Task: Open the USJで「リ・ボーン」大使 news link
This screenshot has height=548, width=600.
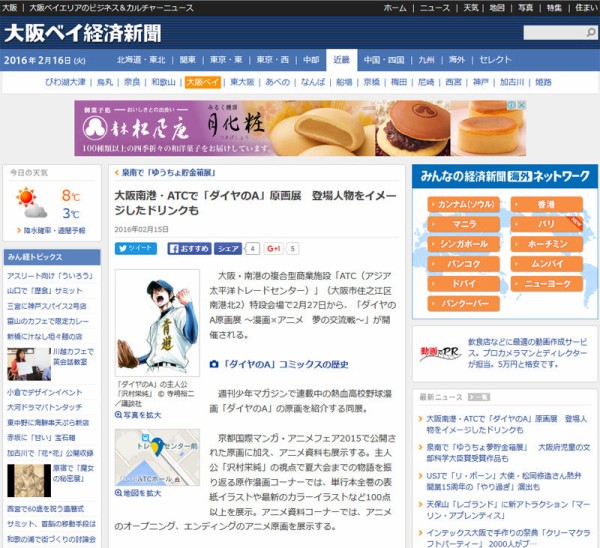Action: 503,481
